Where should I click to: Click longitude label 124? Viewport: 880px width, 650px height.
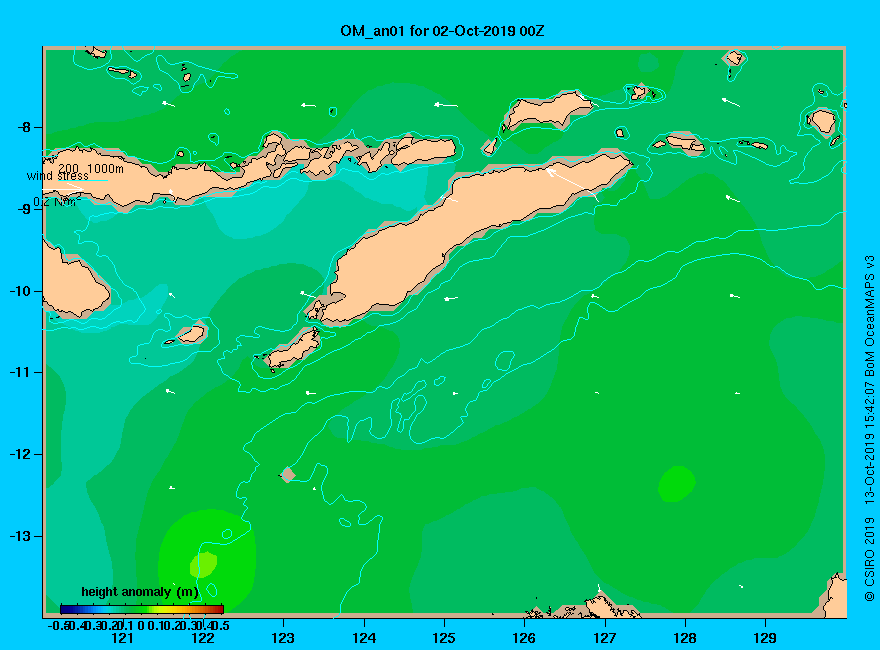(364, 638)
